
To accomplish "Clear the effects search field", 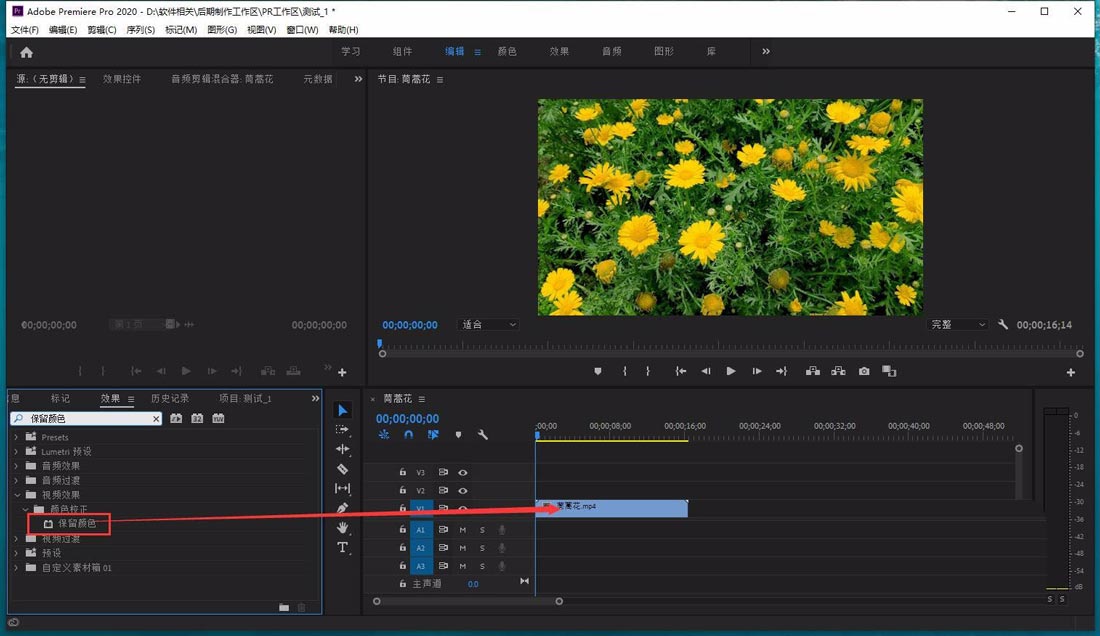I will pyautogui.click(x=156, y=419).
